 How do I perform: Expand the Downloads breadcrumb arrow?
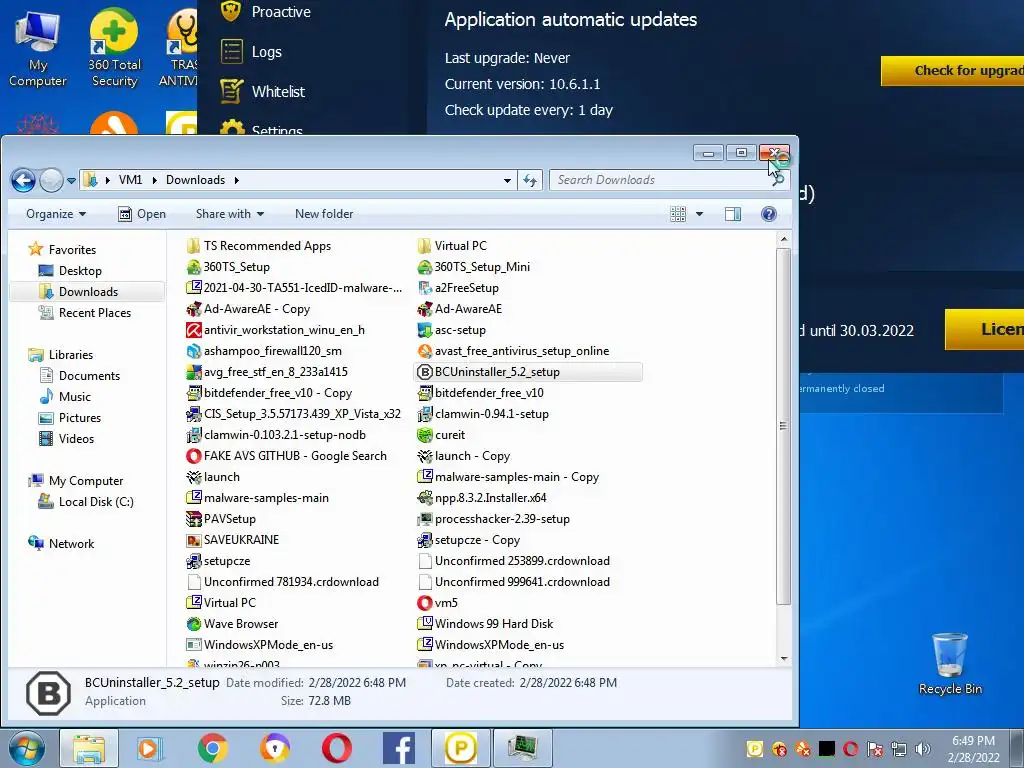[236, 180]
